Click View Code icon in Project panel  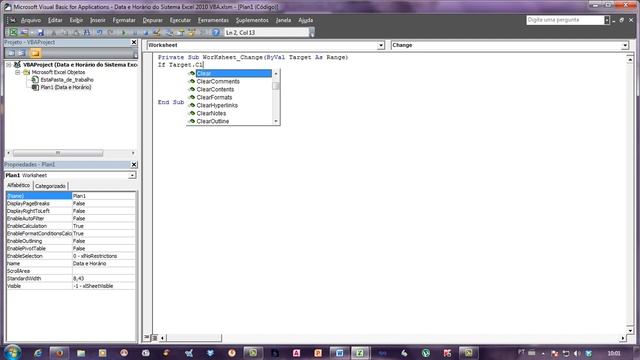click(x=11, y=53)
